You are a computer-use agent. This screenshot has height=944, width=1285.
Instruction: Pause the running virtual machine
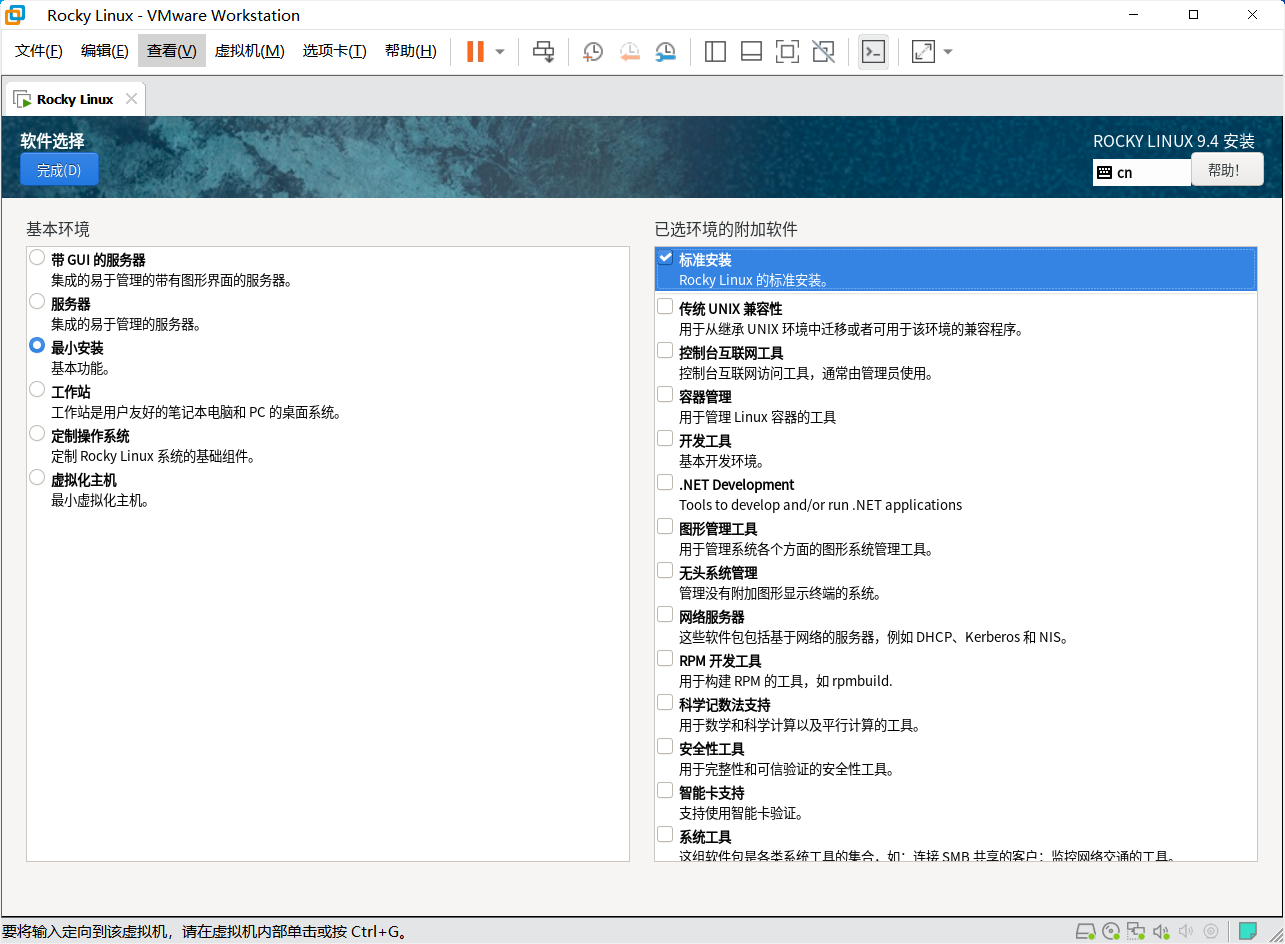[477, 51]
